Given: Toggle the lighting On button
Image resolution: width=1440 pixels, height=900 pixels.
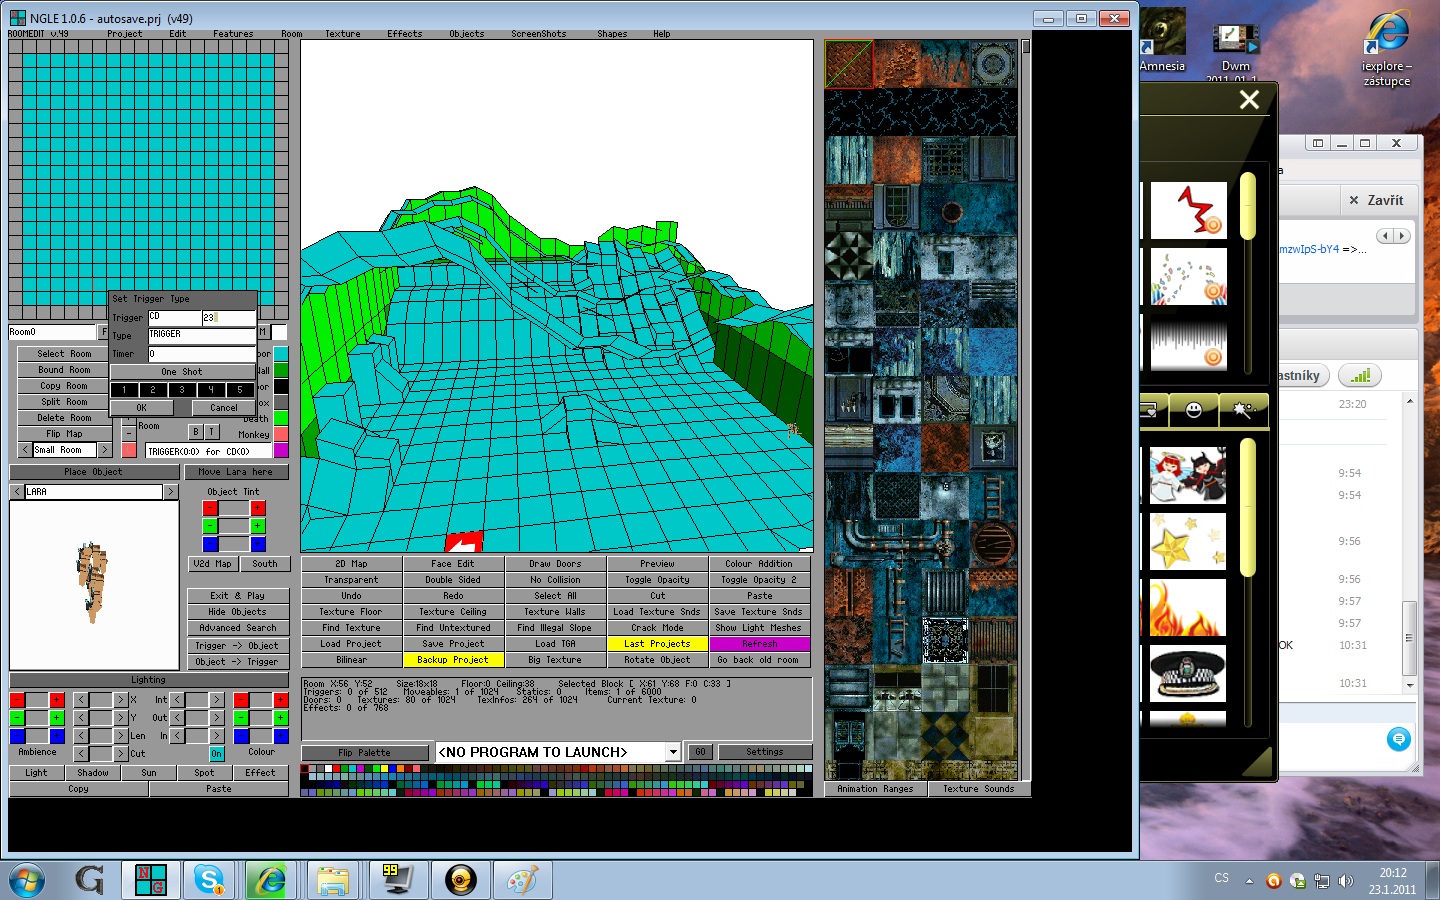Looking at the screenshot, I should pos(216,753).
